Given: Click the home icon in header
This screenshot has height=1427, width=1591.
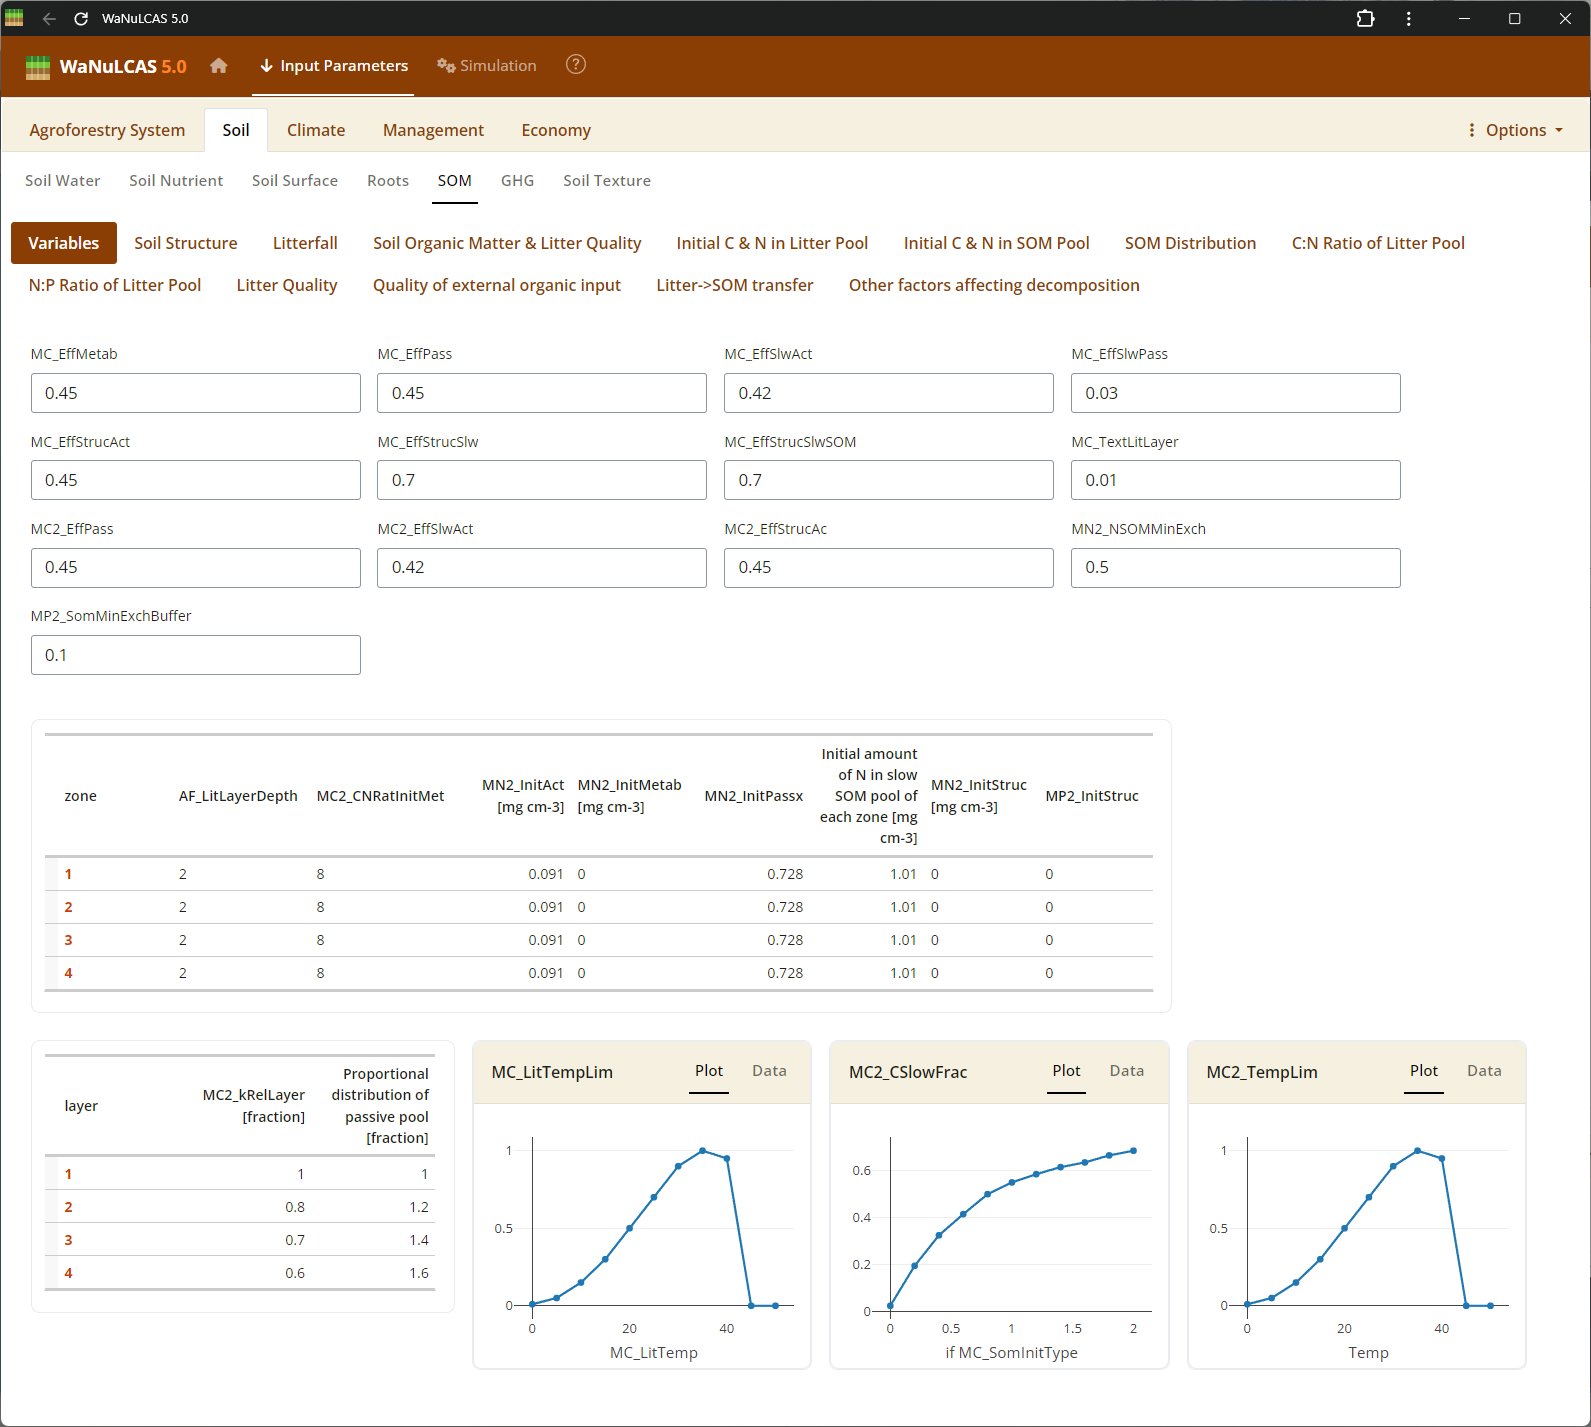Looking at the screenshot, I should point(219,66).
